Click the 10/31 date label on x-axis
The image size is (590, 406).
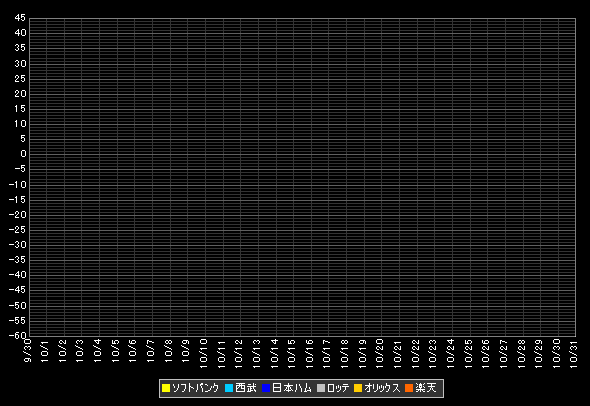574,353
